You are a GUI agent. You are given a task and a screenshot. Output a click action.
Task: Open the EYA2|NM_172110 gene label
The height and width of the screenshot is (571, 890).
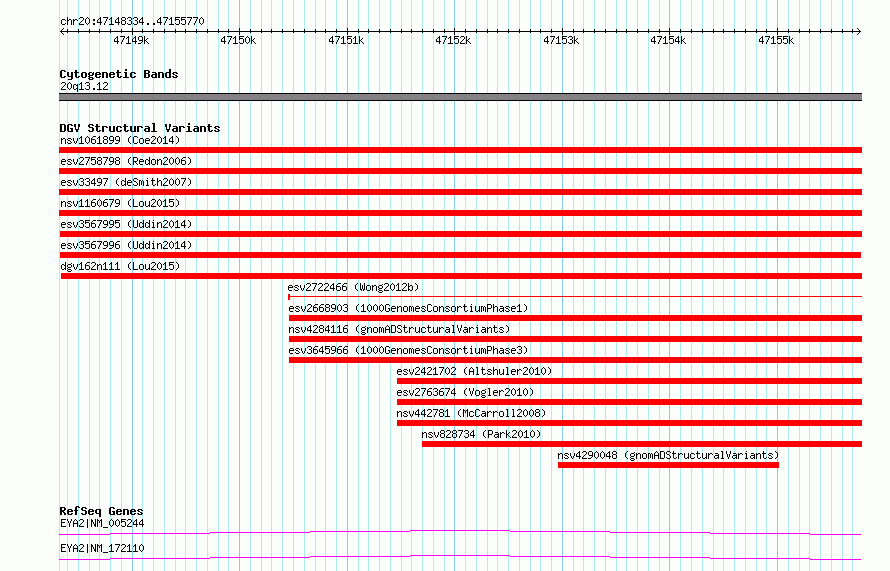[102, 548]
